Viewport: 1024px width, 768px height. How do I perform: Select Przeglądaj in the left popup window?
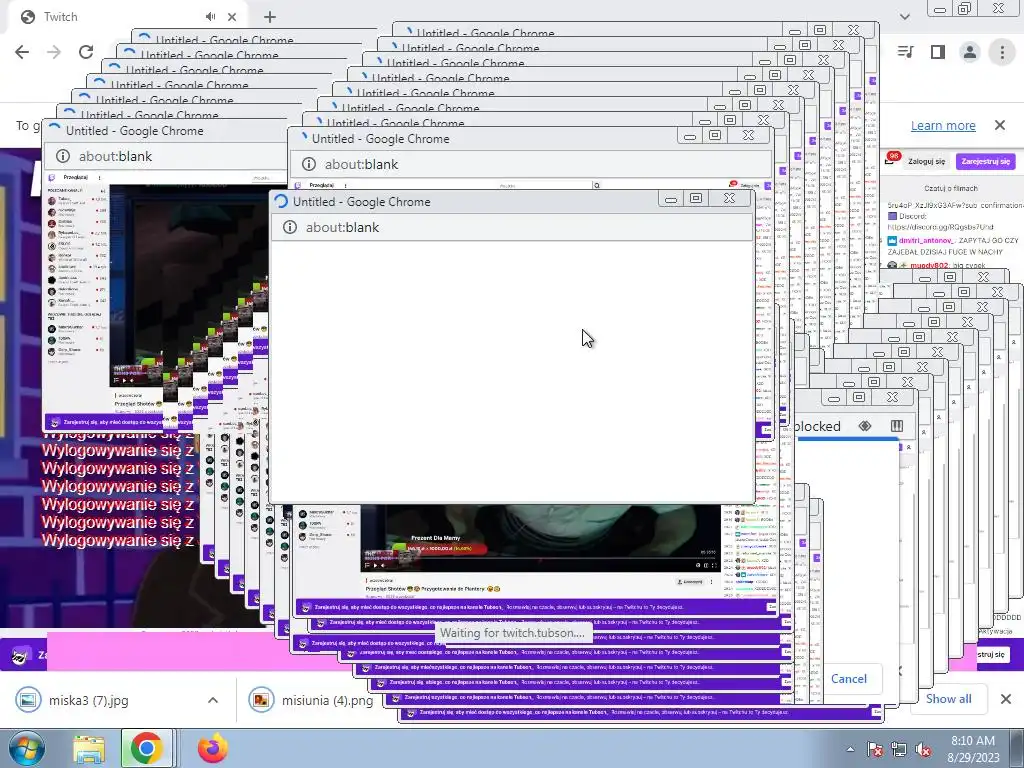76,178
